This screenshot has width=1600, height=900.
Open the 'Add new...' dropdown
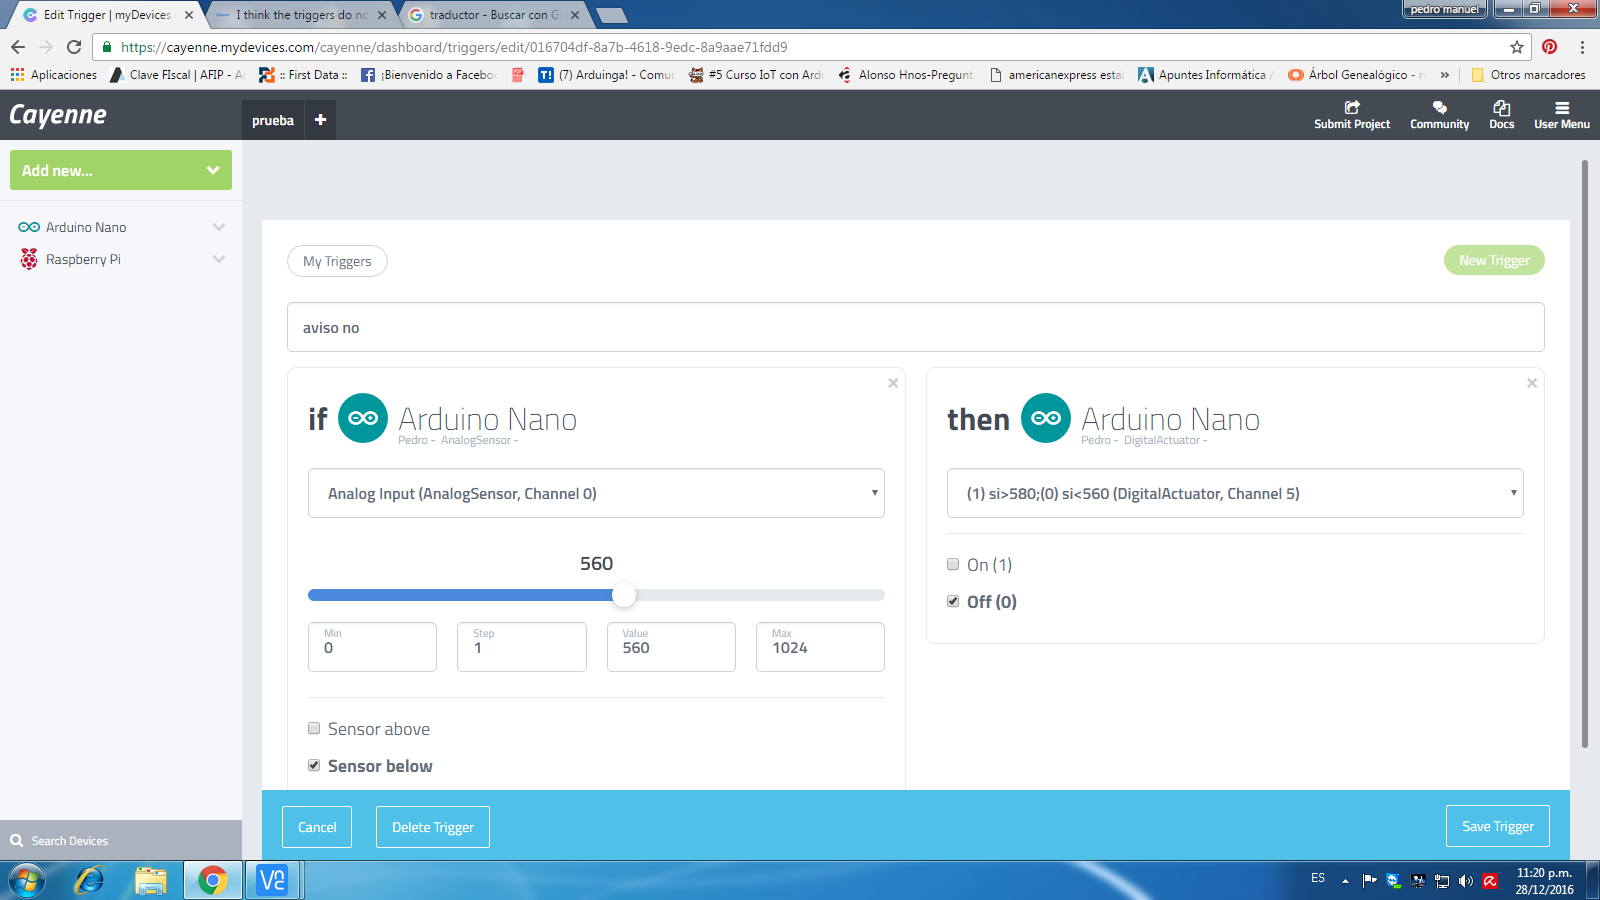(x=121, y=170)
